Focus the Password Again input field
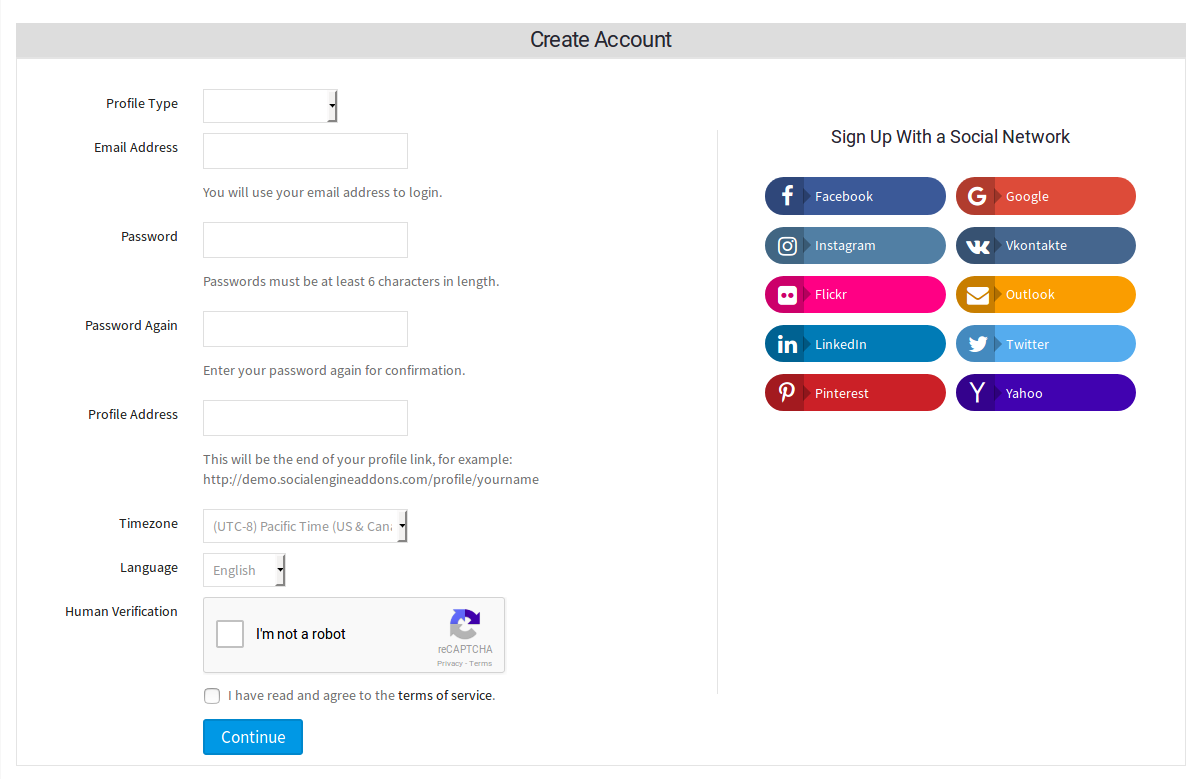Image resolution: width=1201 pixels, height=779 pixels. 305,329
